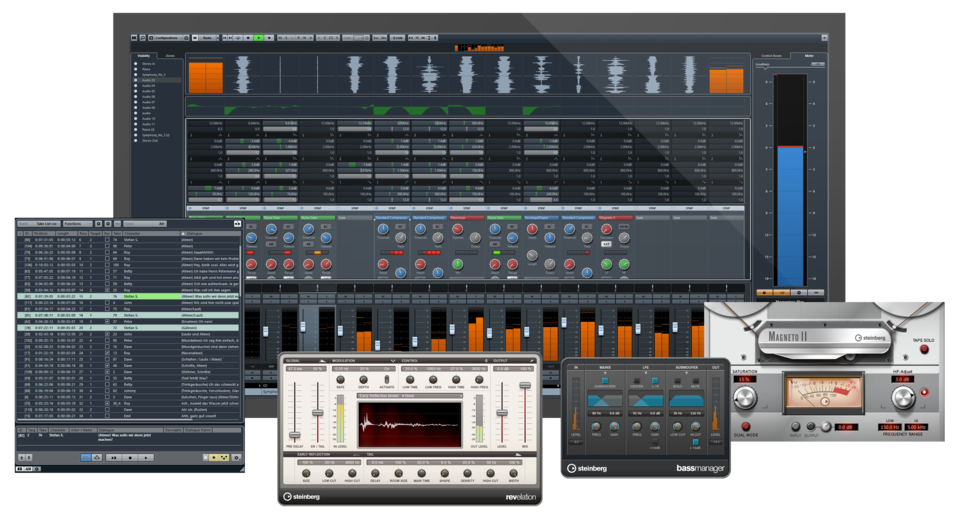The width and height of the screenshot is (960, 522).
Task: Check the Rec box on the Emil row
Action: coord(107,416)
